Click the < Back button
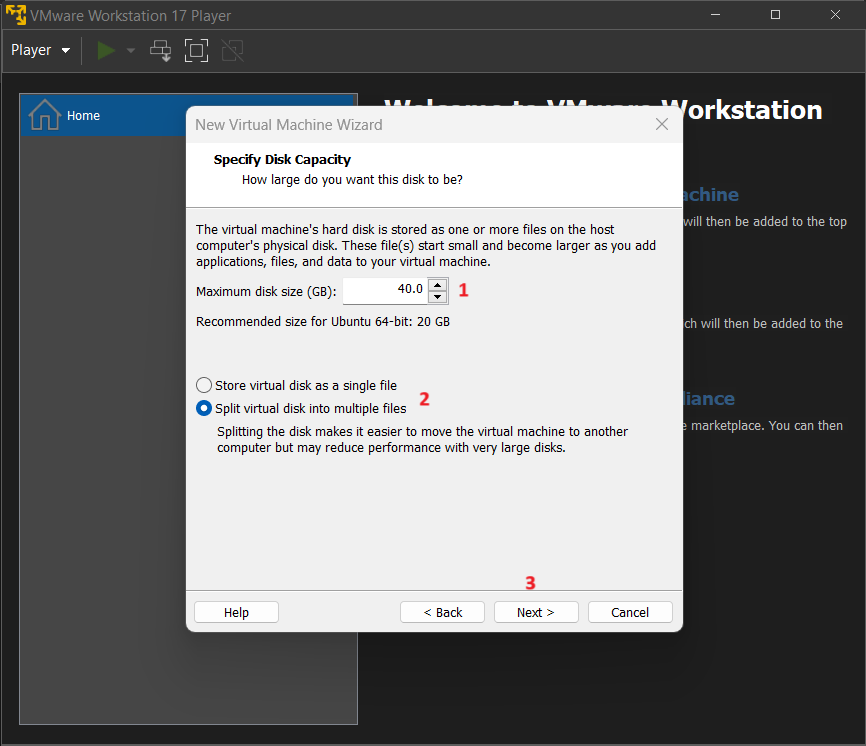Image resolution: width=866 pixels, height=746 pixels. click(x=442, y=612)
